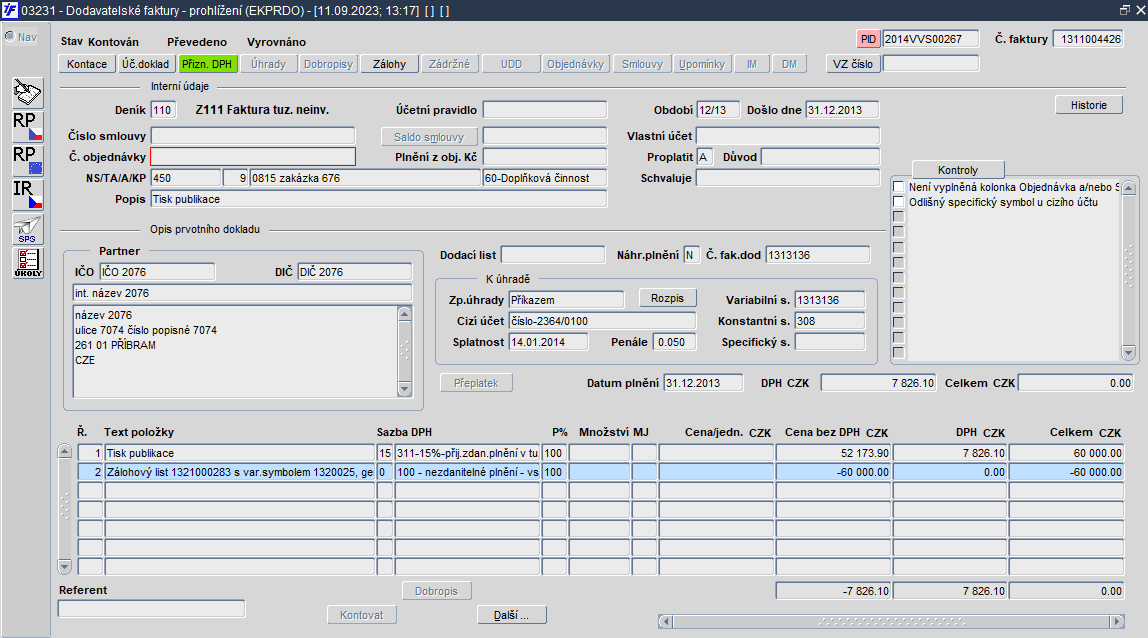Open the Zálohy tab button
The height and width of the screenshot is (638, 1148).
coord(390,64)
